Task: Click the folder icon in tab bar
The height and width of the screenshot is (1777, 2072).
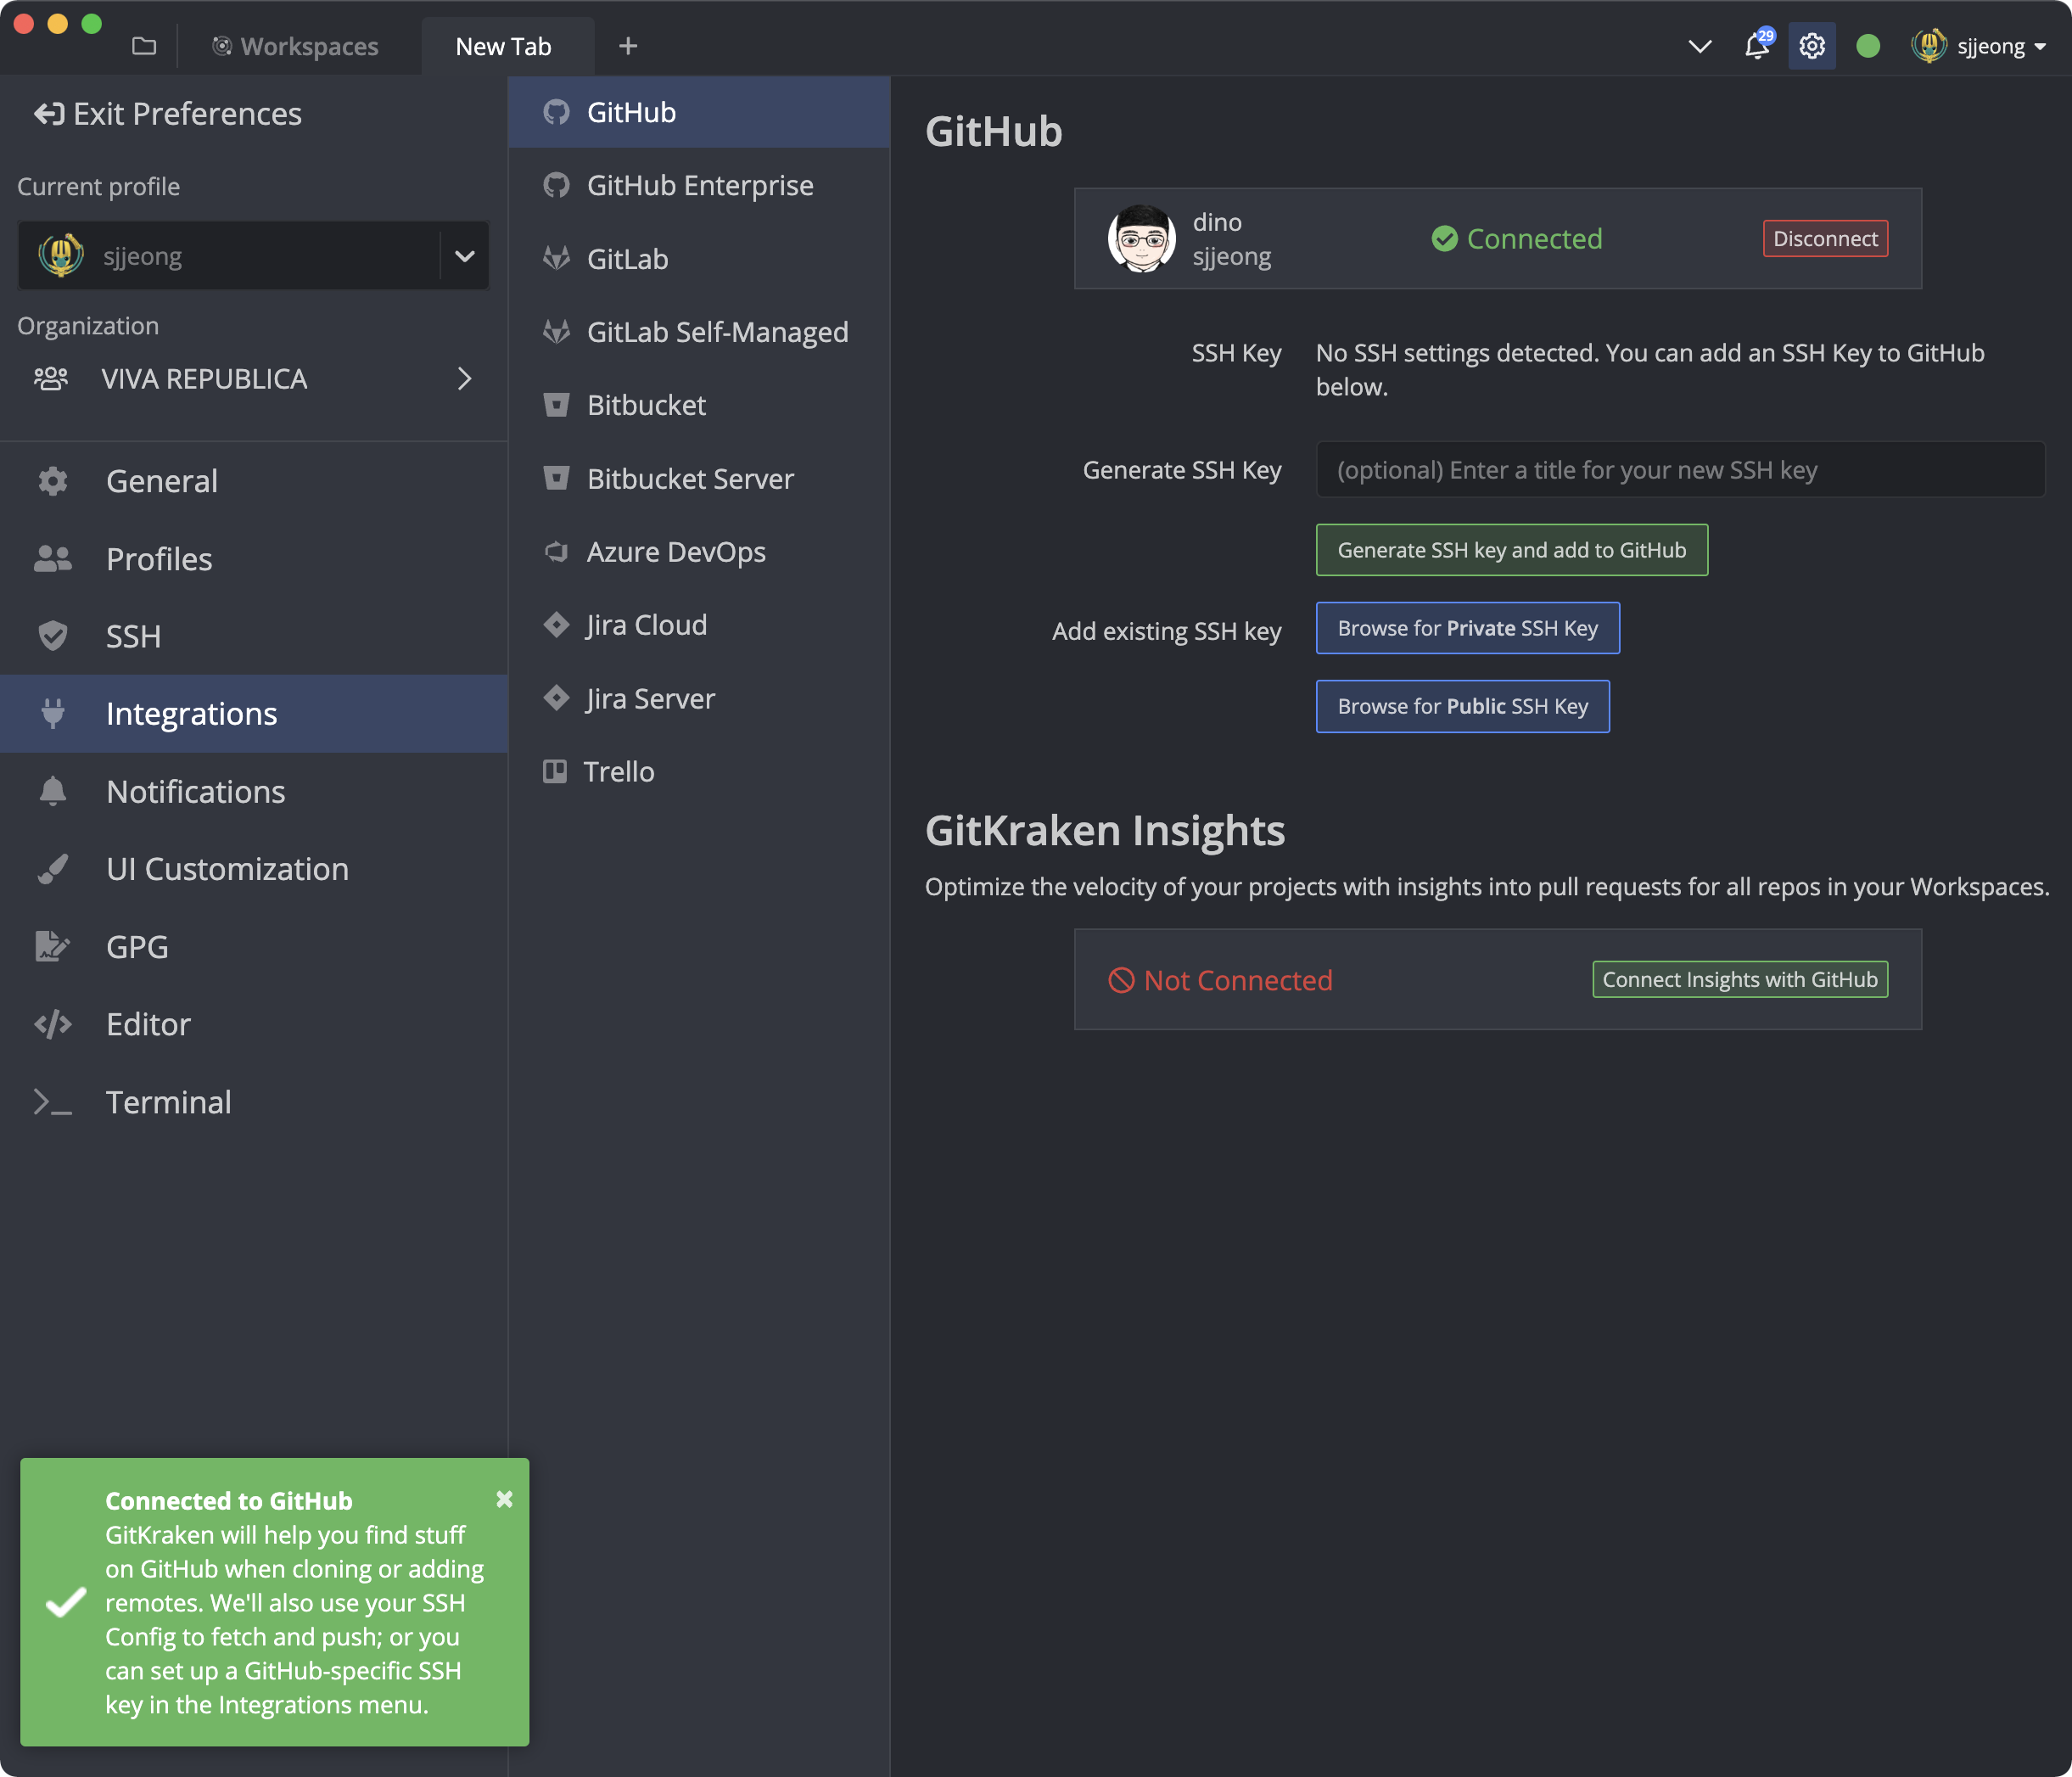Action: tap(144, 46)
